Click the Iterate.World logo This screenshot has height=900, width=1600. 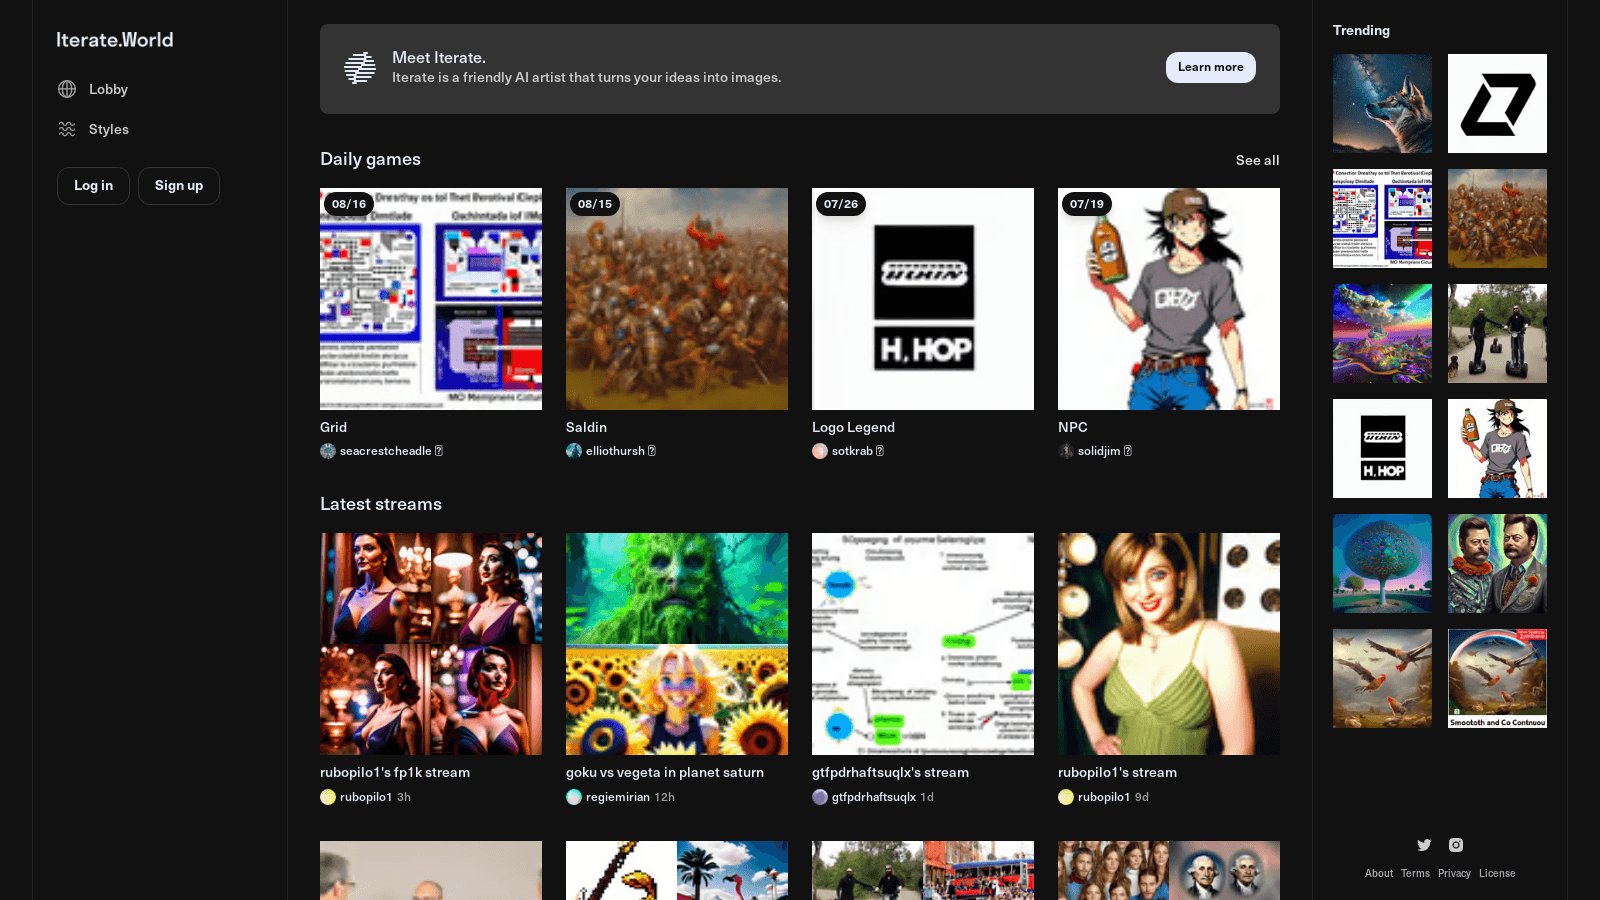(x=115, y=40)
